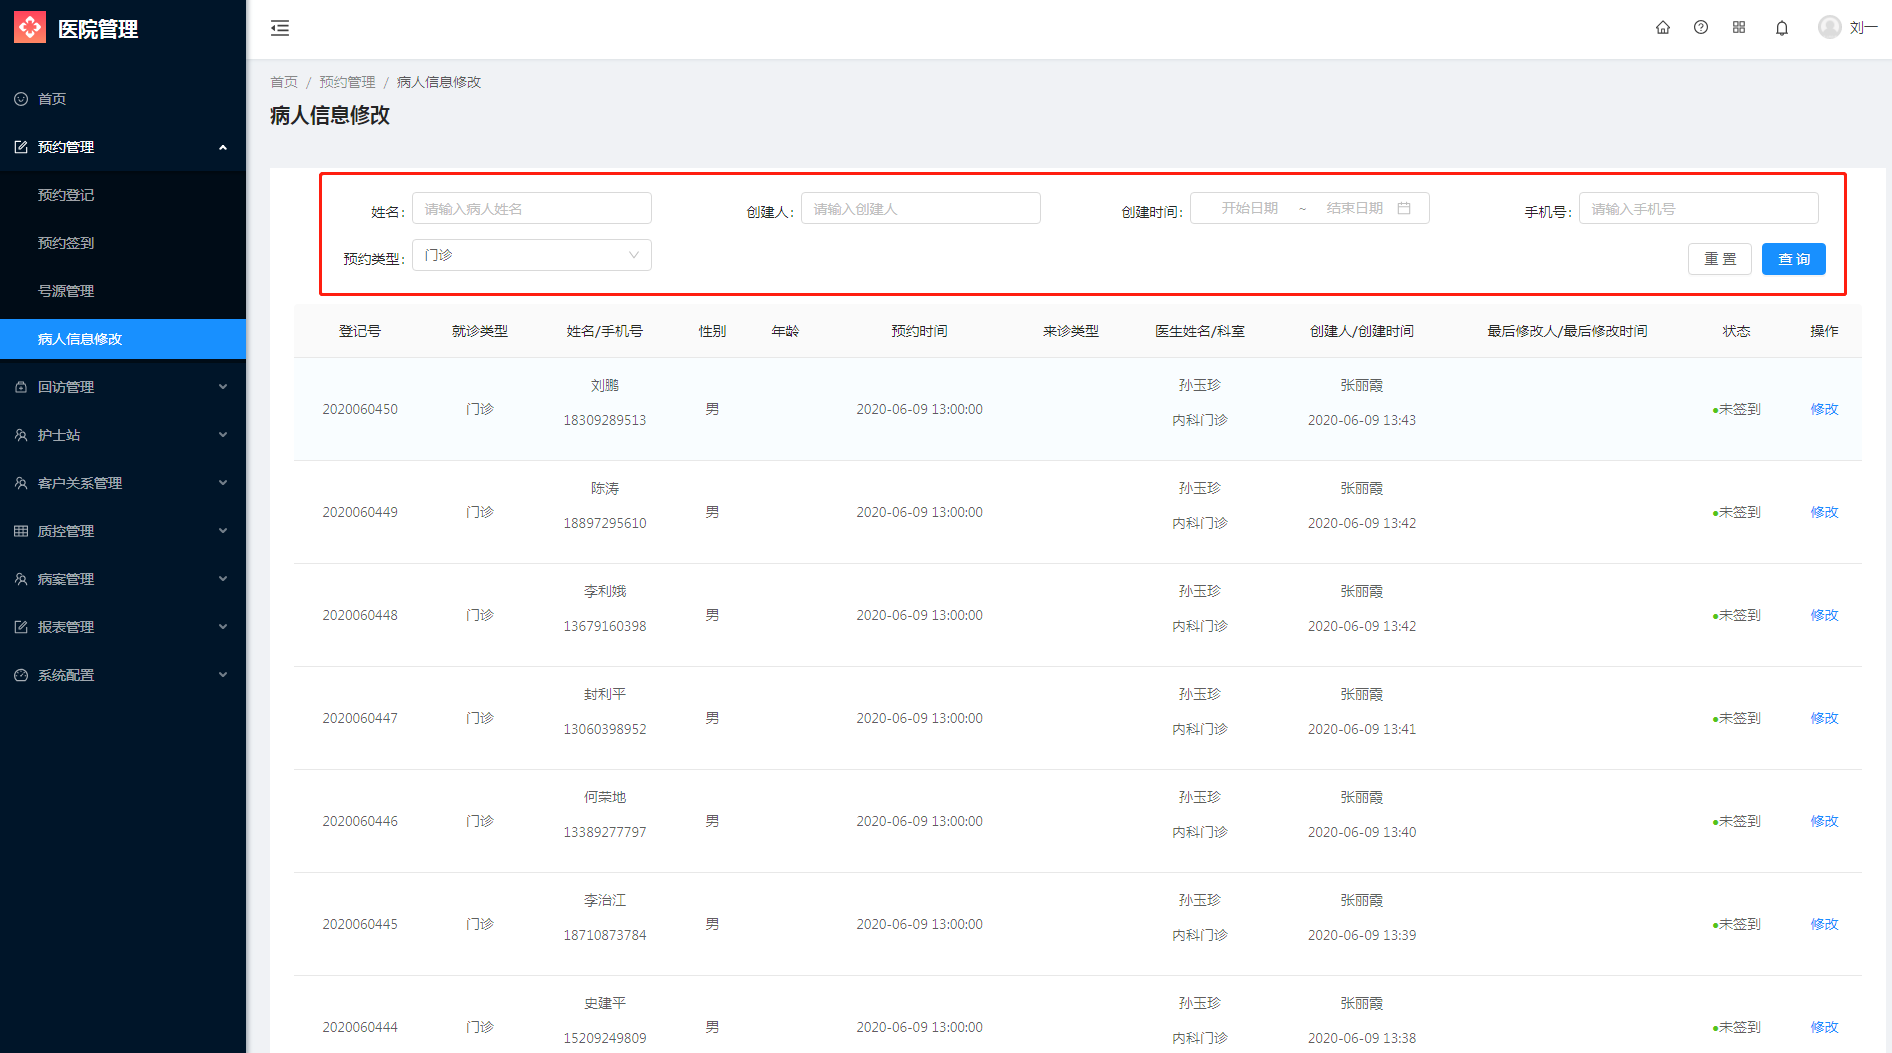Expand the 回访管理 menu chevron

[x=223, y=387]
